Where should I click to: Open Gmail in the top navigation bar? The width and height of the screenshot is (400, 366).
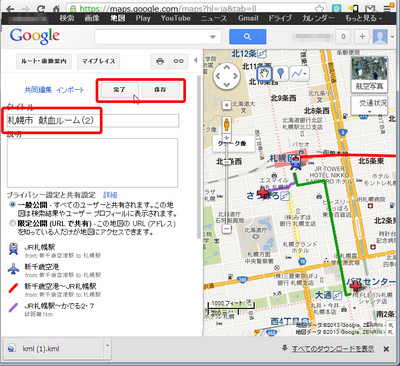pyautogui.click(x=248, y=18)
